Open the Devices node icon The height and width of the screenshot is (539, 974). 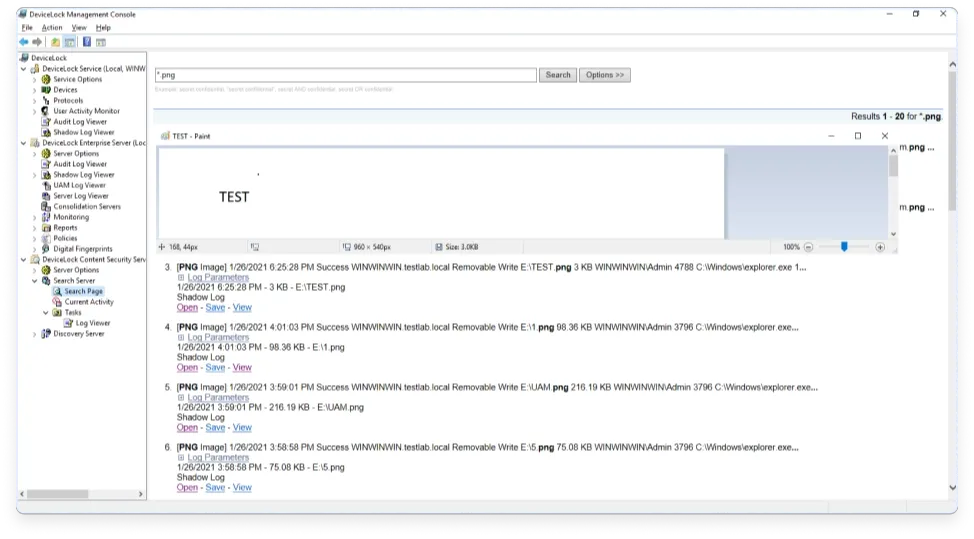(46, 90)
